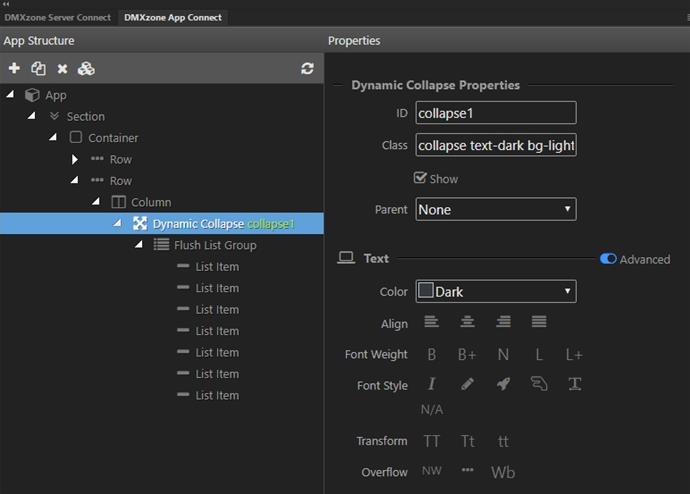Image resolution: width=690 pixels, height=494 pixels.
Task: Click the Container square icon
Action: click(x=76, y=137)
